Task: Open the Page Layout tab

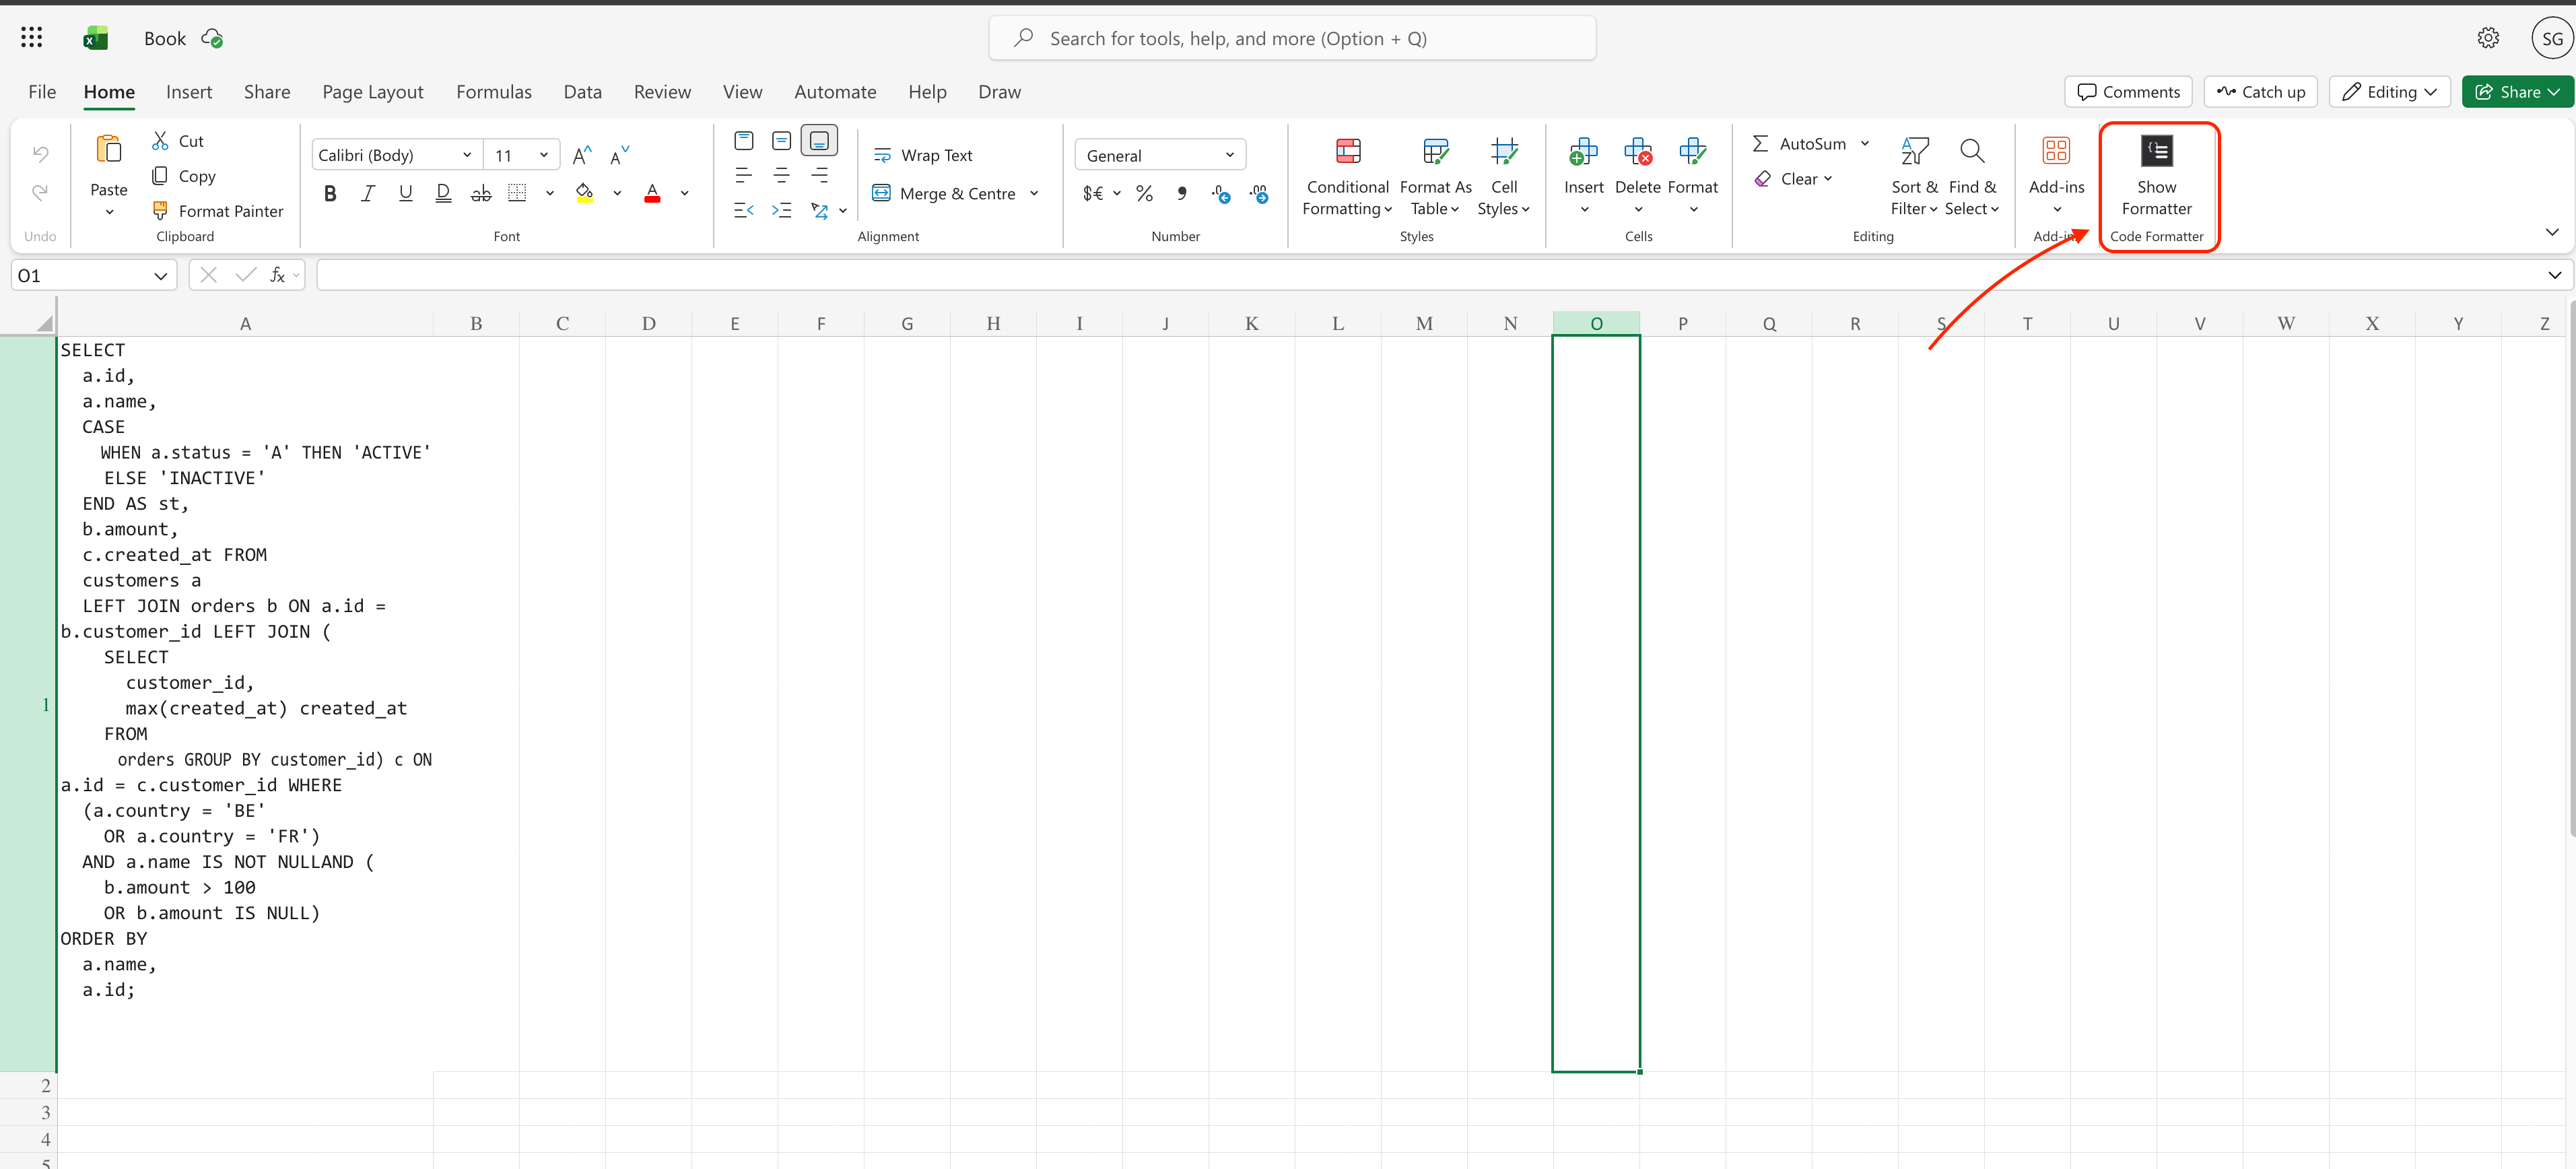Action: coord(372,92)
